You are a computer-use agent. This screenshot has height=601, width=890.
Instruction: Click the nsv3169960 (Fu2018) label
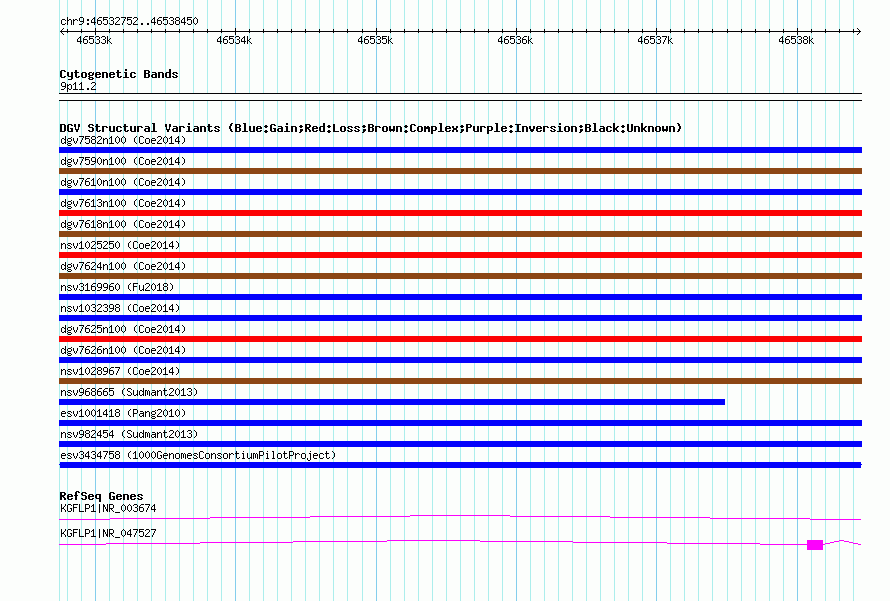coord(117,287)
